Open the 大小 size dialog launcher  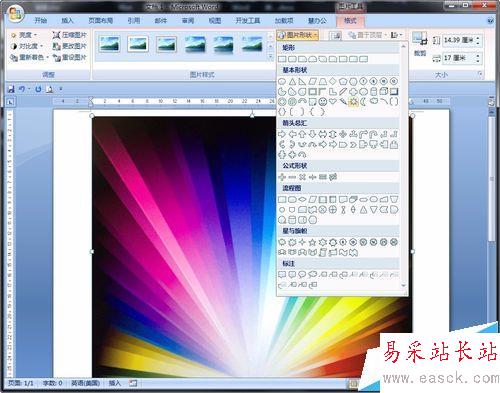coord(480,74)
